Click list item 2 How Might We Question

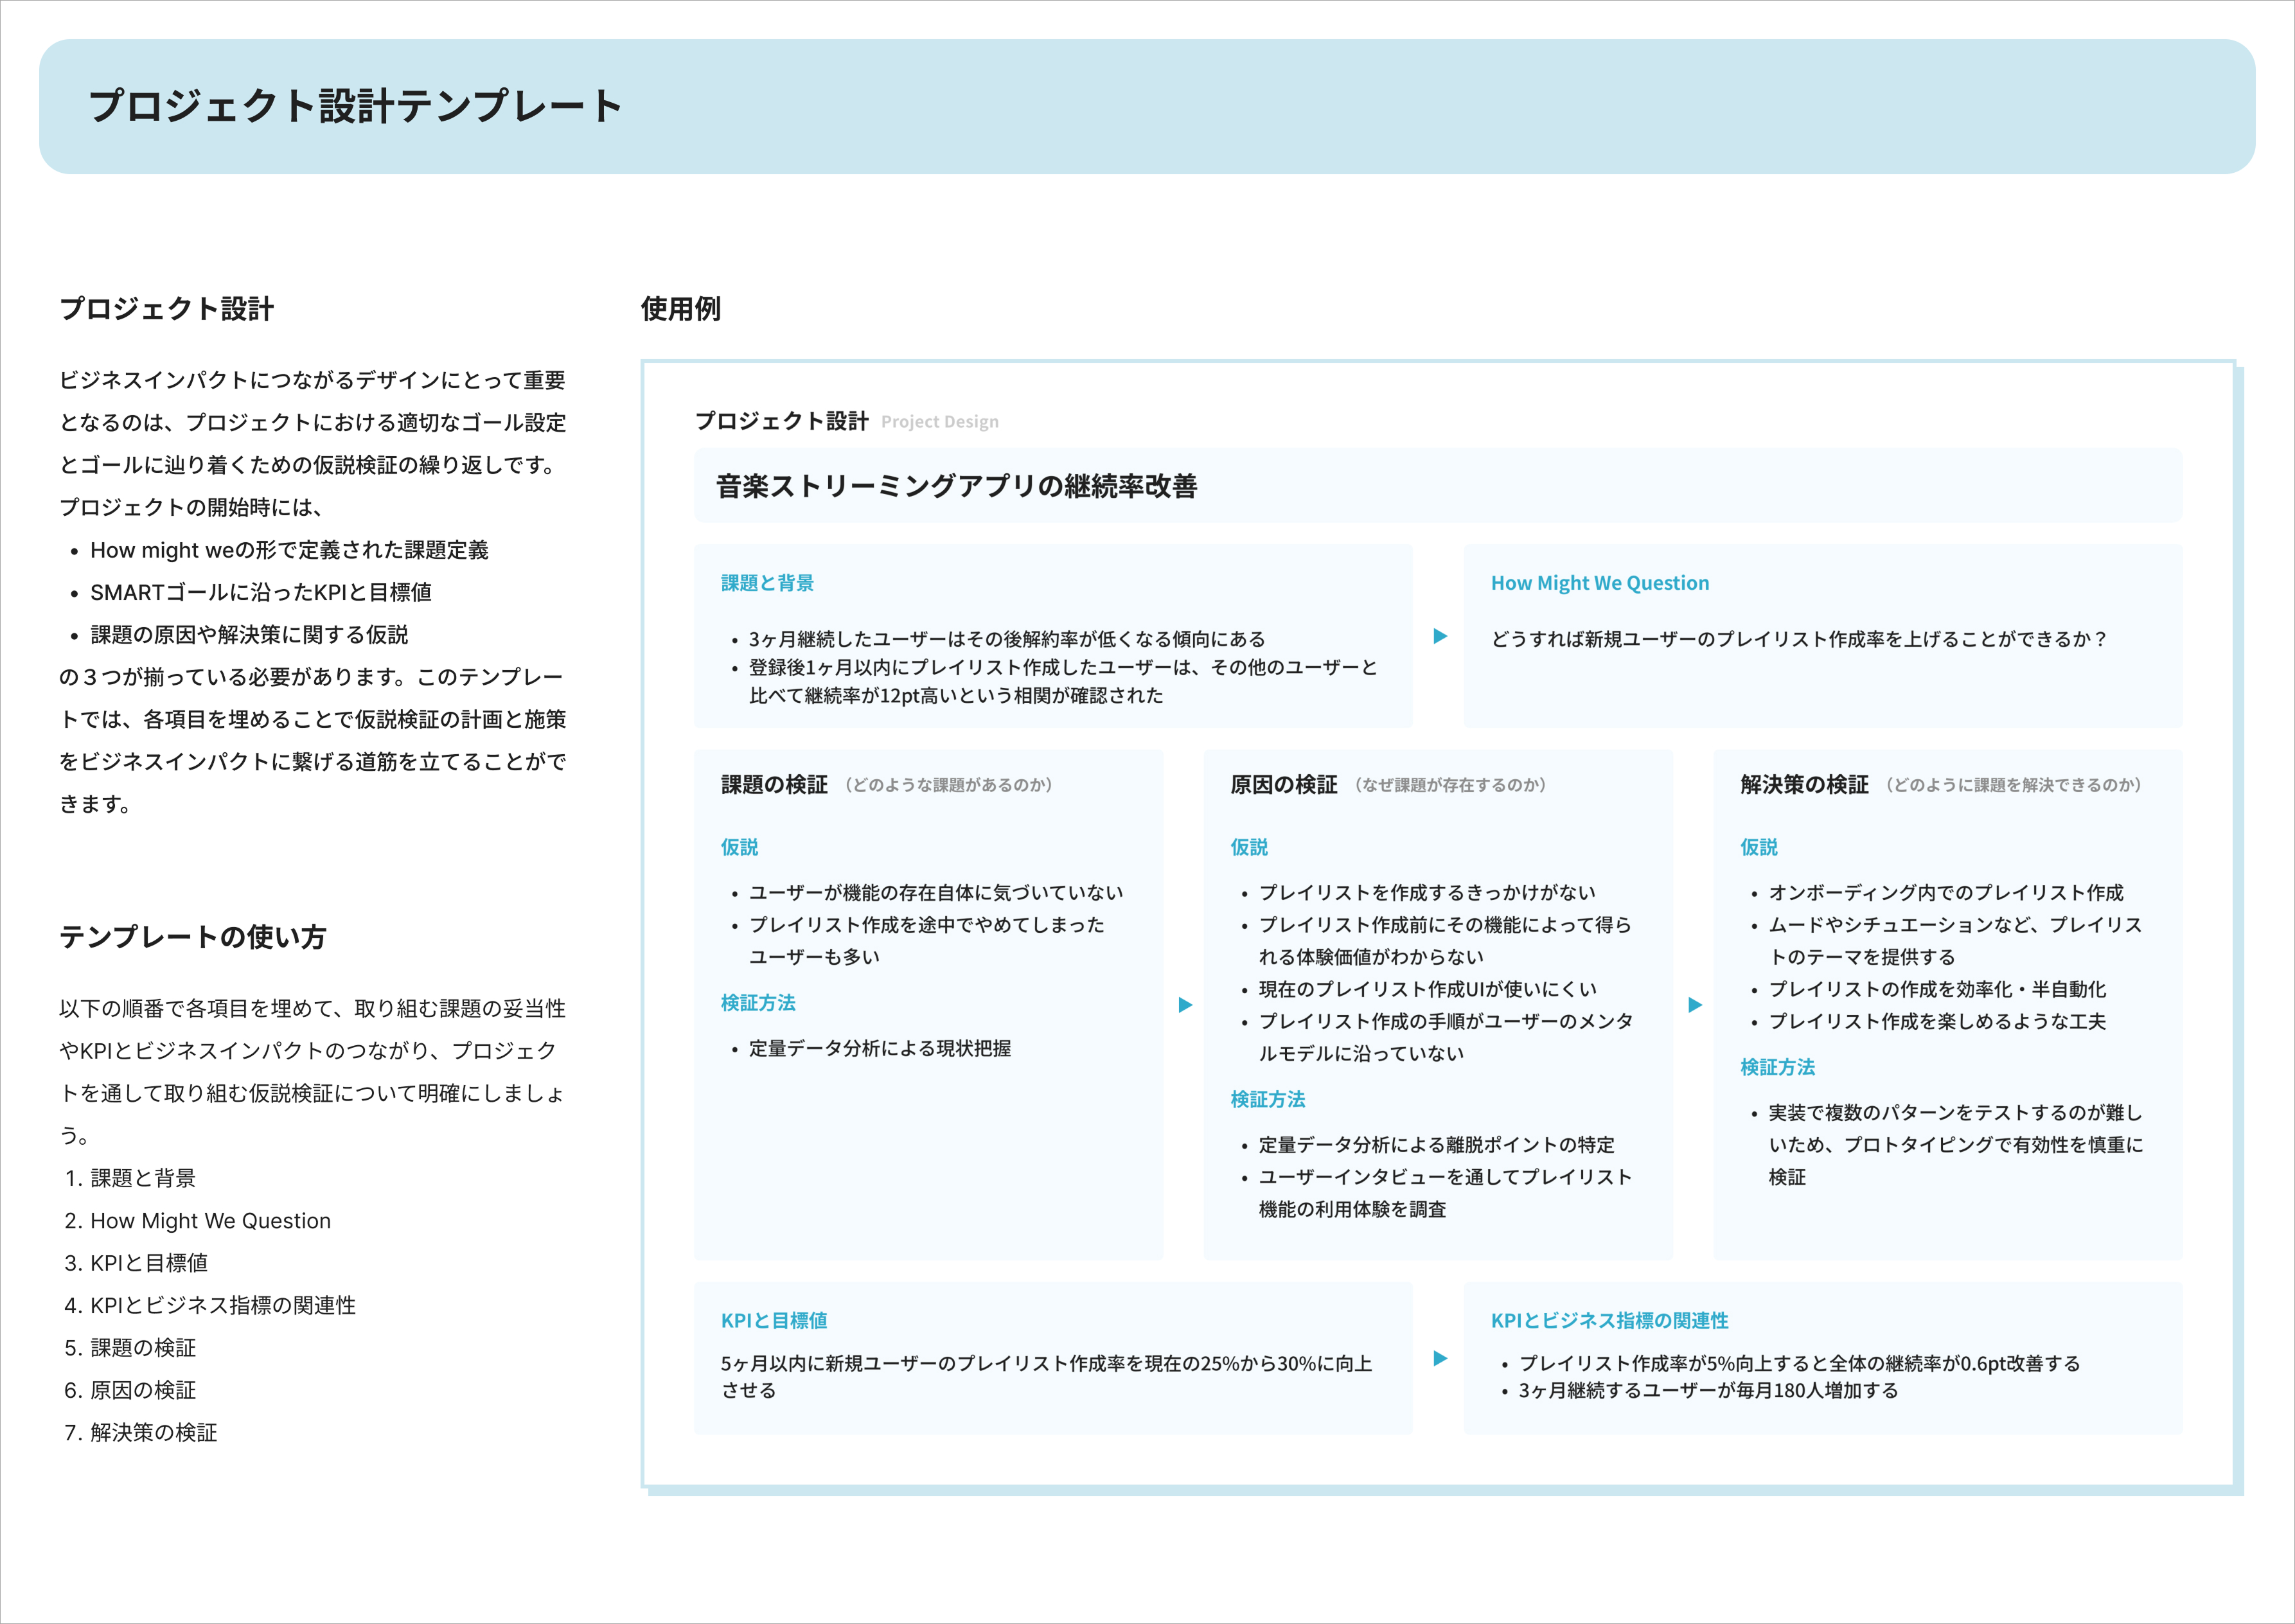(x=210, y=1221)
